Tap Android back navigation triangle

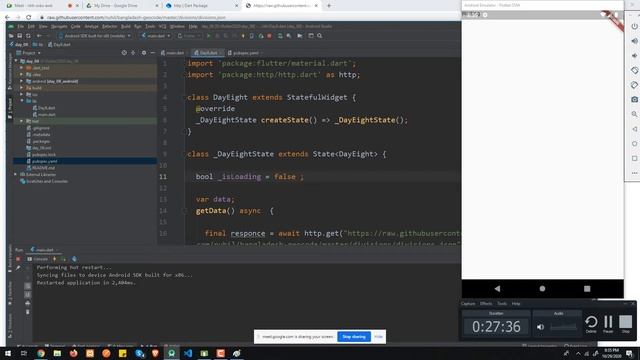(497, 289)
